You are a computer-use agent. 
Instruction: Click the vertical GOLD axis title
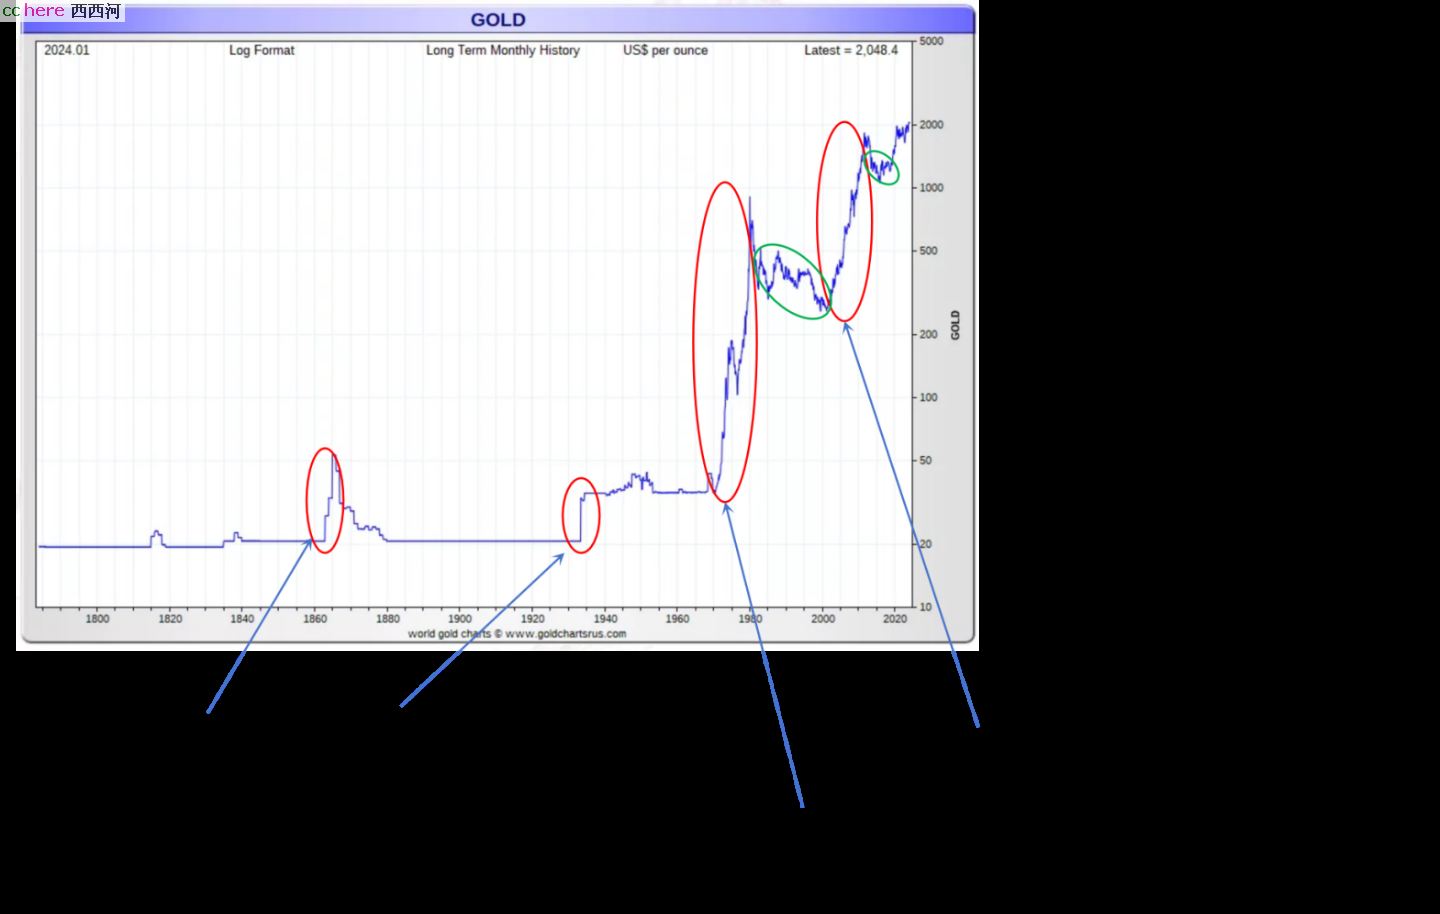[955, 325]
